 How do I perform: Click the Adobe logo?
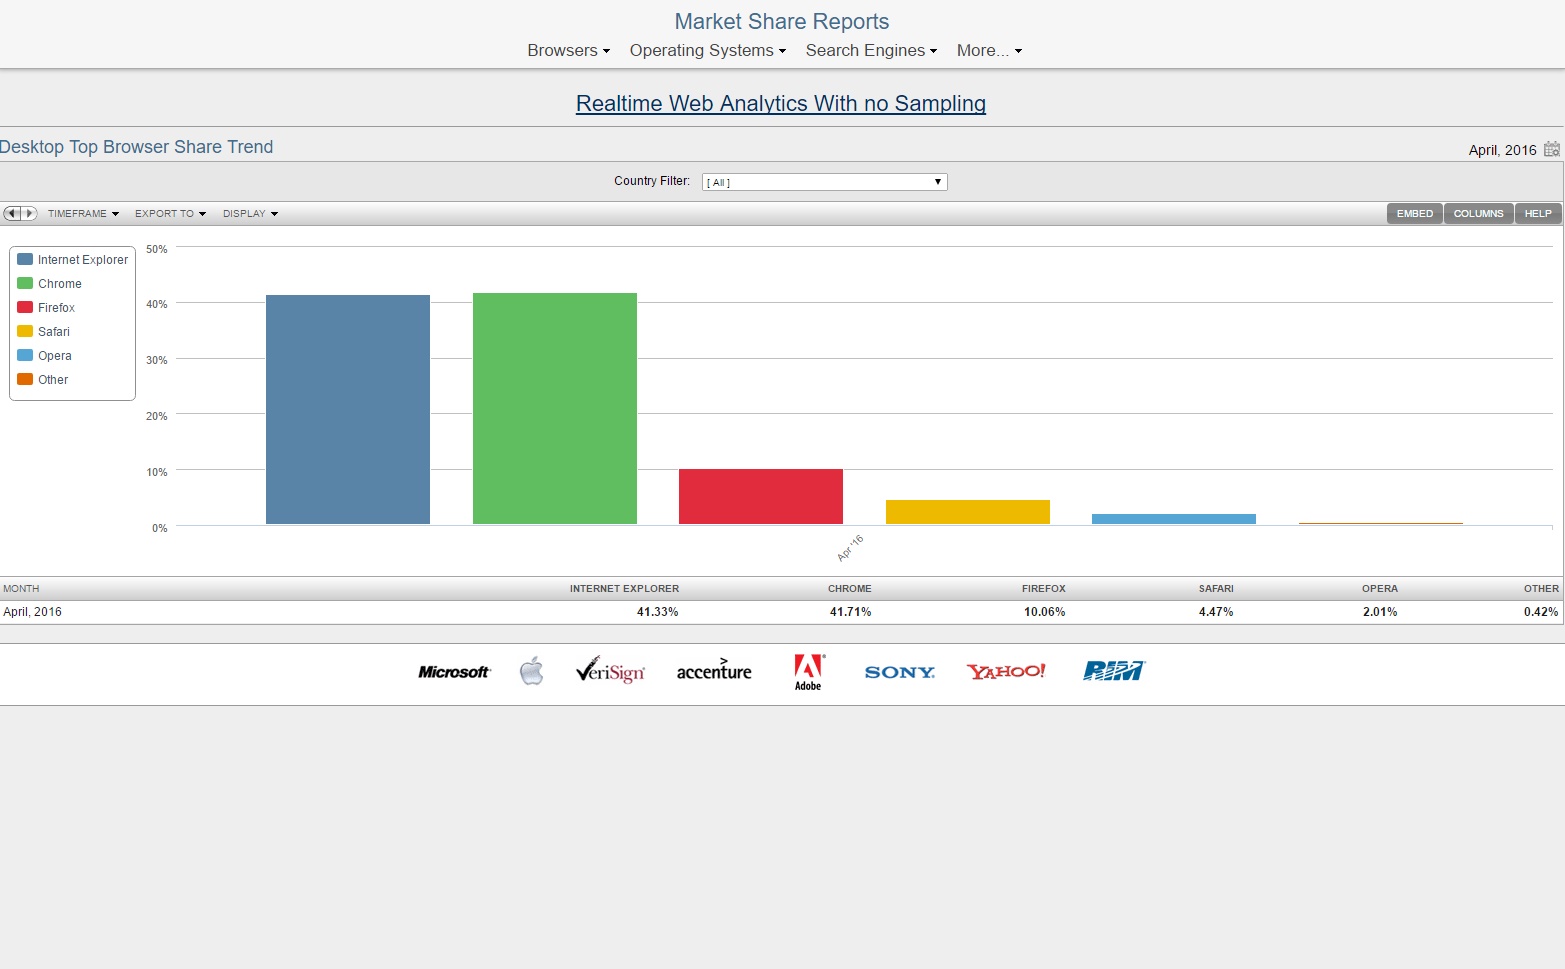tap(808, 671)
